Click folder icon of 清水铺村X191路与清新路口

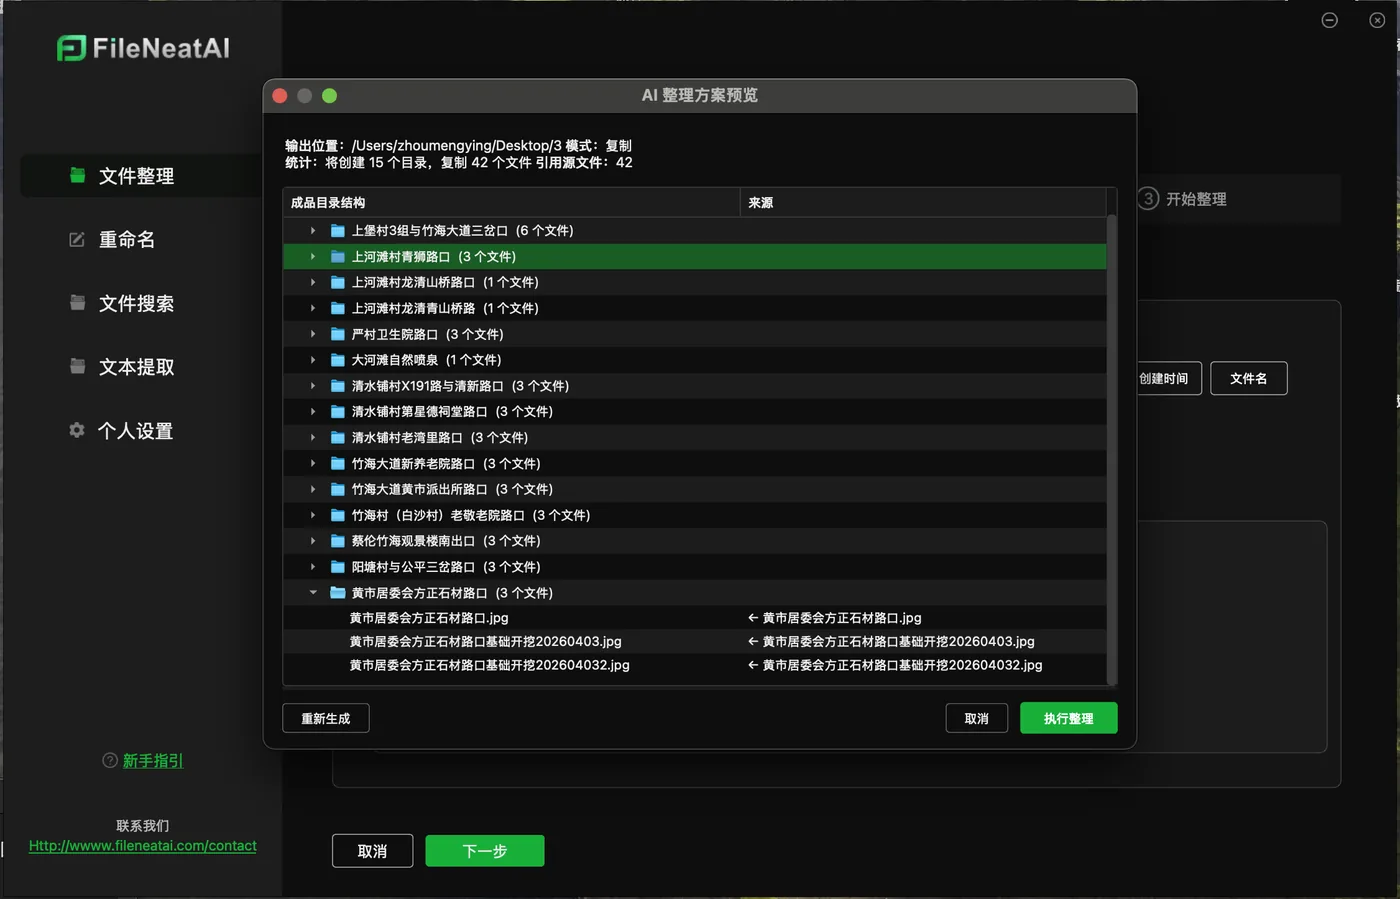338,386
